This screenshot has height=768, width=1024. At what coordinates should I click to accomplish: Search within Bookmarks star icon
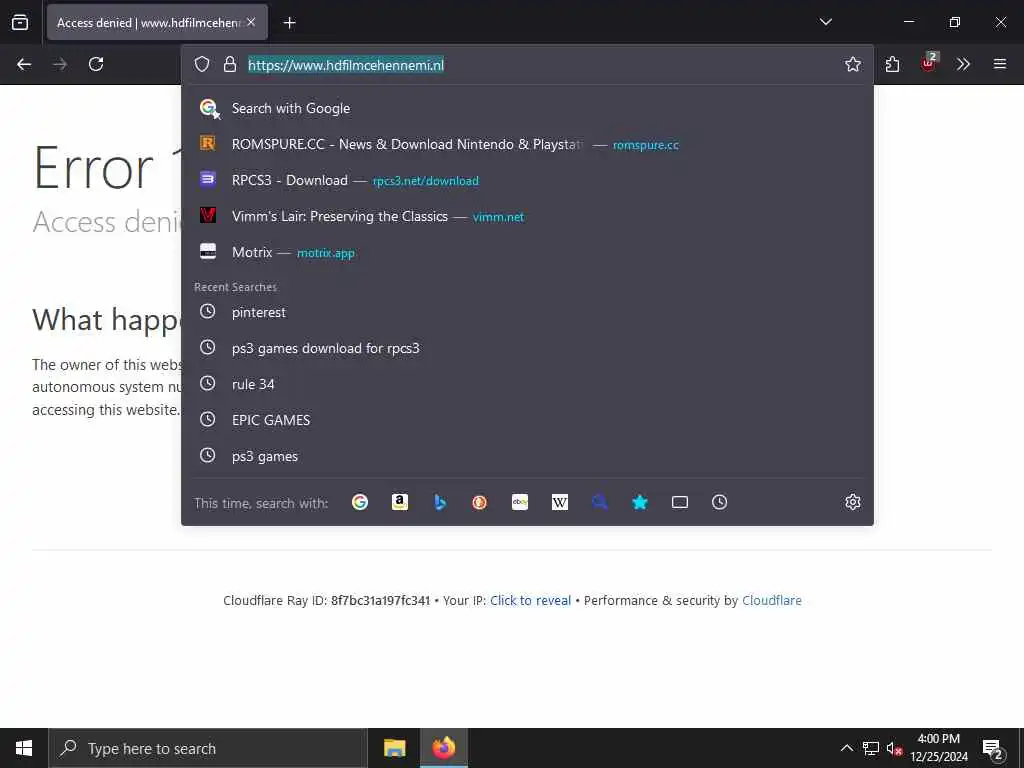(639, 502)
